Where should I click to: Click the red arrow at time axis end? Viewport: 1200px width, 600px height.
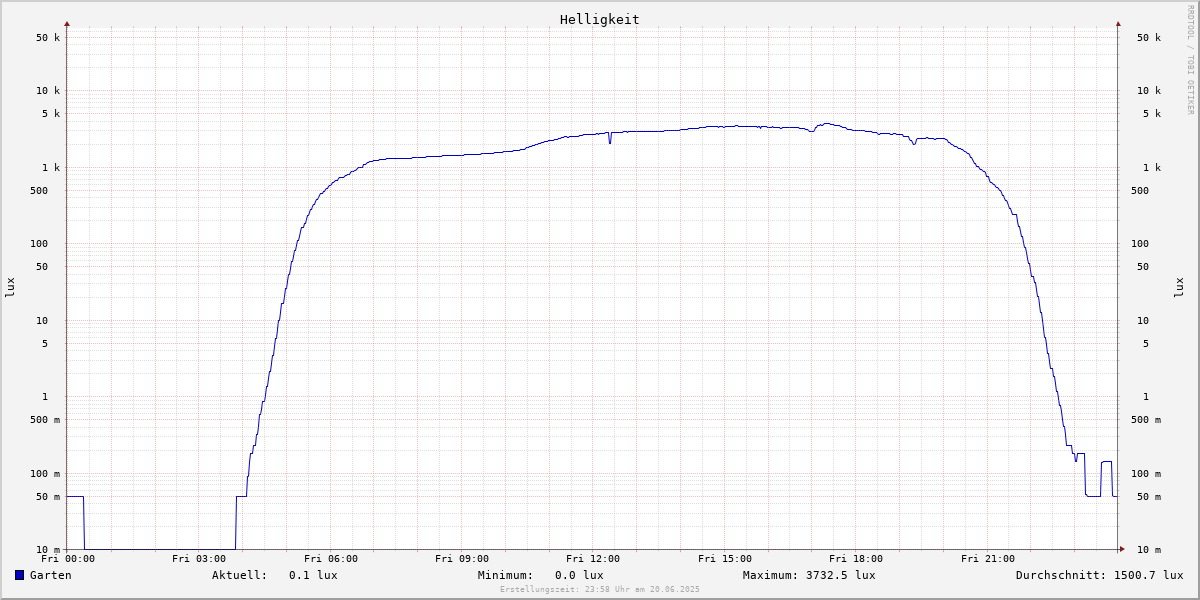tap(1122, 549)
